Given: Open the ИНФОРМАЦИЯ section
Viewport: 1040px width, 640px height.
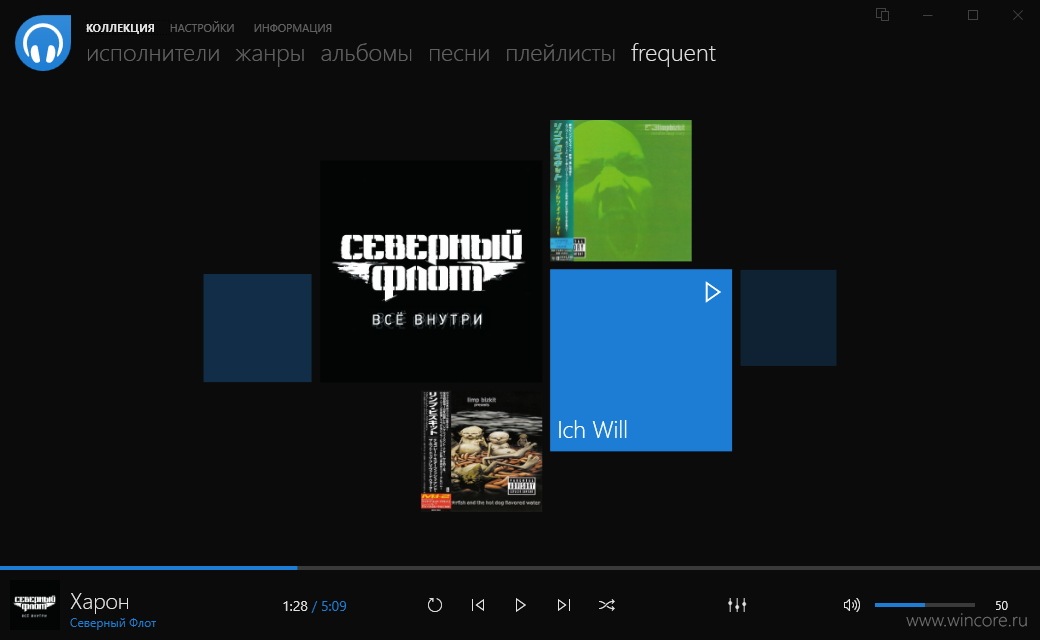Looking at the screenshot, I should point(292,28).
